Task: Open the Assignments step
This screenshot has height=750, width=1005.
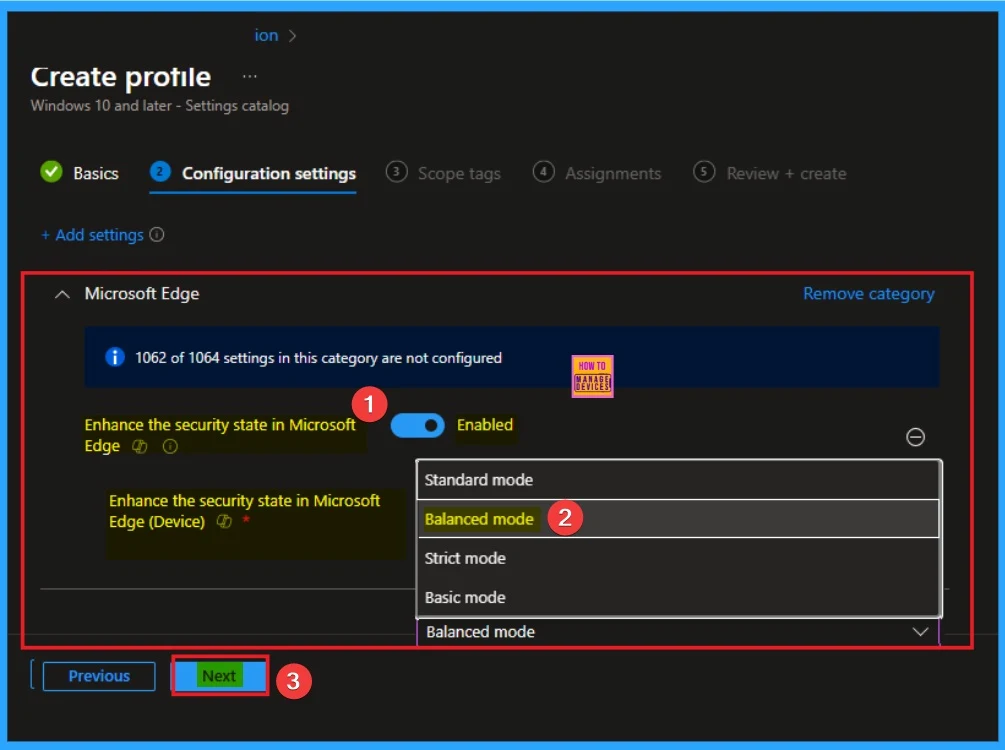Action: tap(597, 173)
